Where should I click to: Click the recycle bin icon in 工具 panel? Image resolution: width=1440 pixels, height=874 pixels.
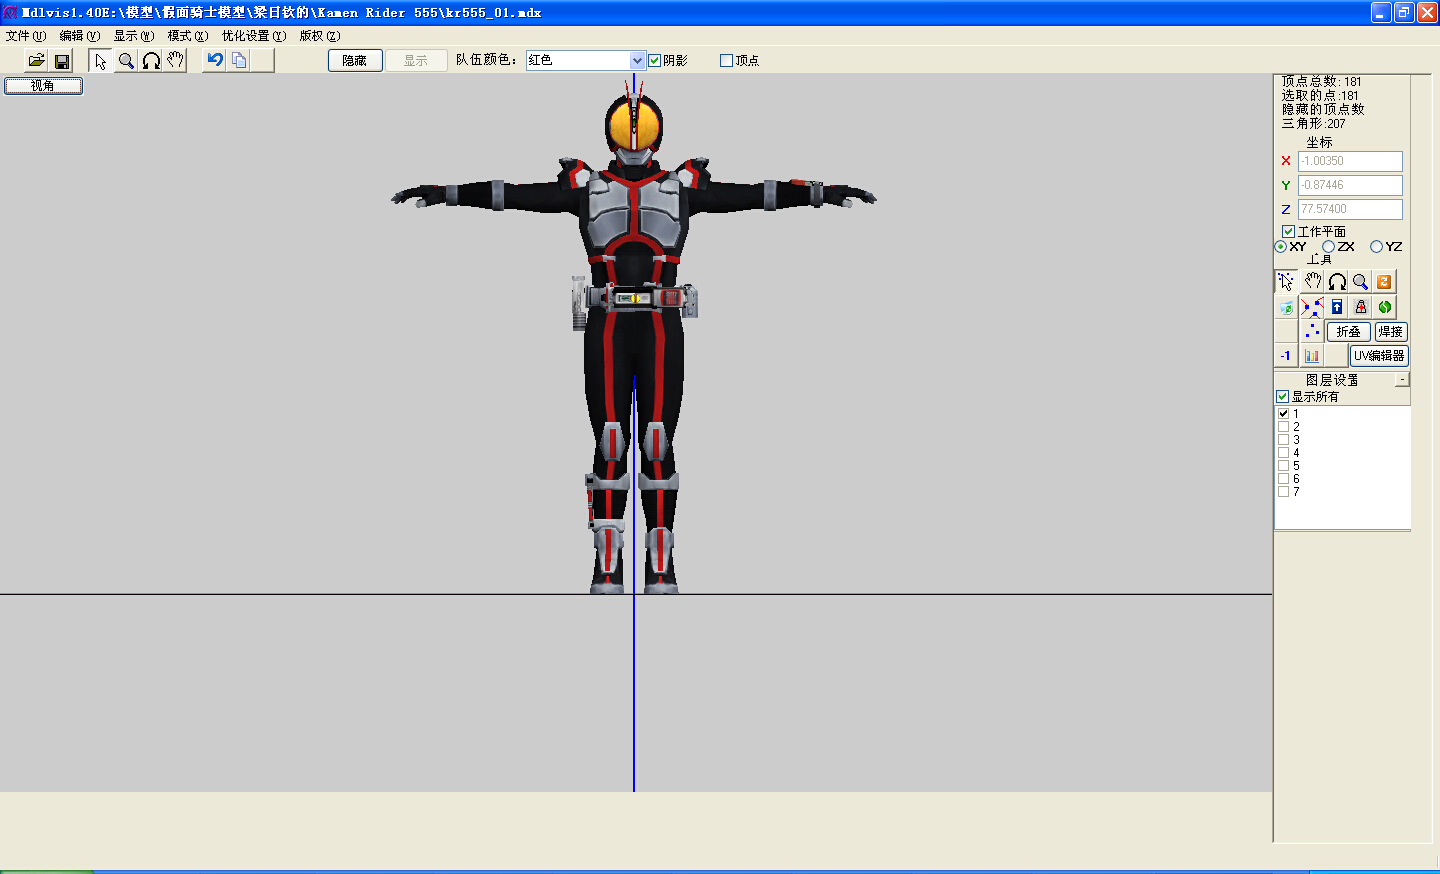(x=1286, y=307)
